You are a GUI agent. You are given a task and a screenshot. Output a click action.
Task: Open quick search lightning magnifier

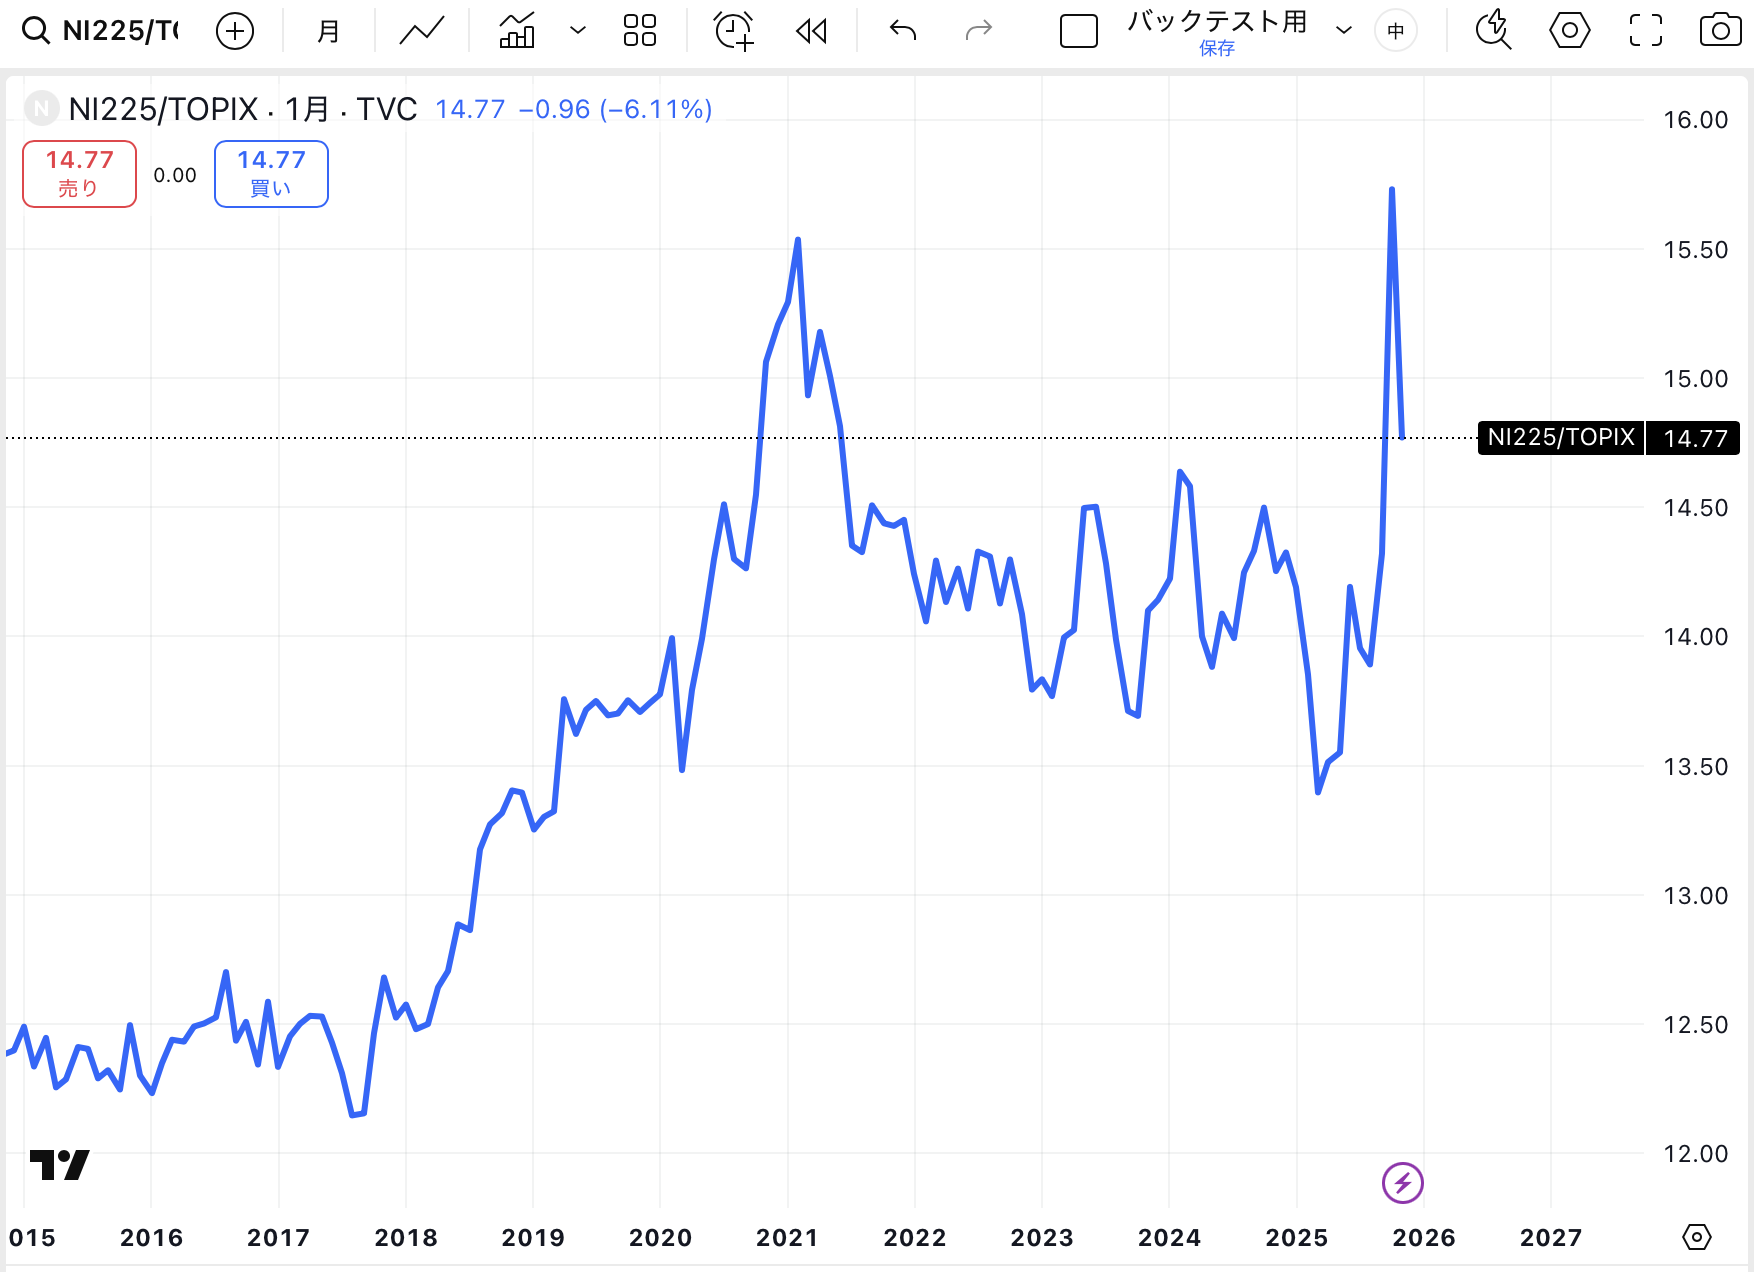pyautogui.click(x=1493, y=31)
